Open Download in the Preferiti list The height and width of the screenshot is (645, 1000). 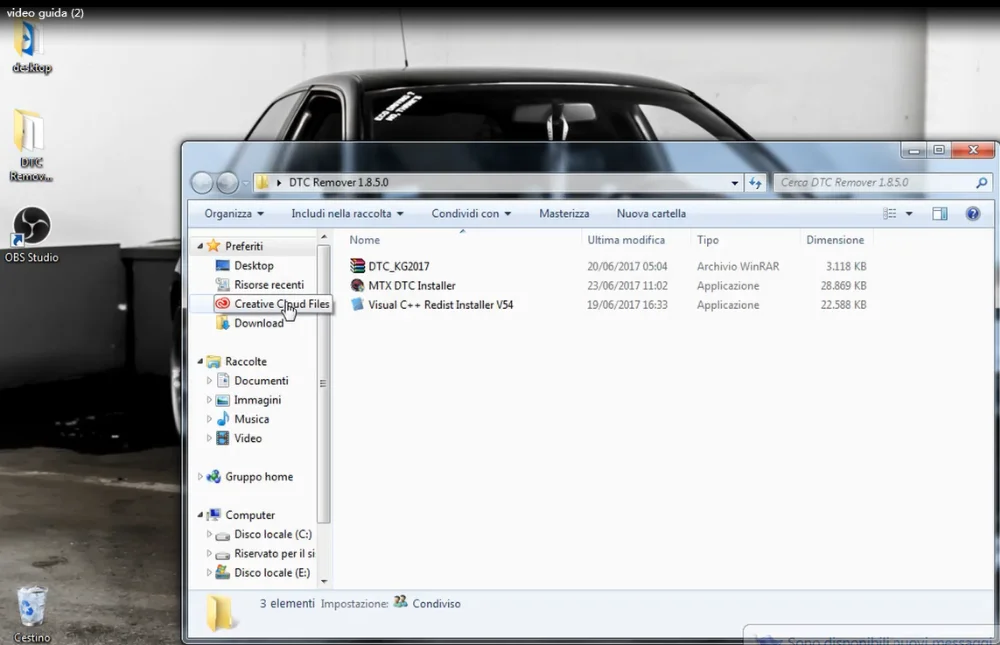(x=258, y=323)
